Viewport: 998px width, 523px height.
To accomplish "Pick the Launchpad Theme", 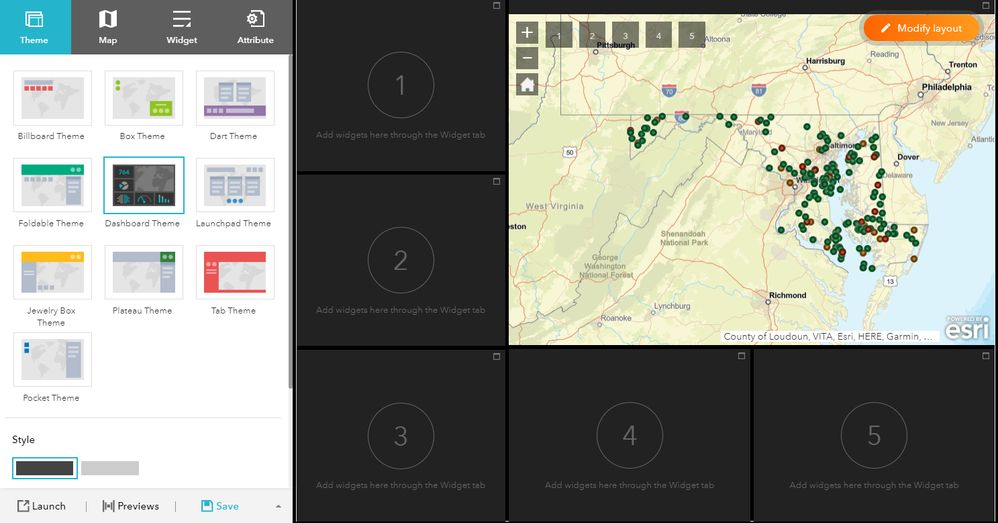I will (x=235, y=185).
